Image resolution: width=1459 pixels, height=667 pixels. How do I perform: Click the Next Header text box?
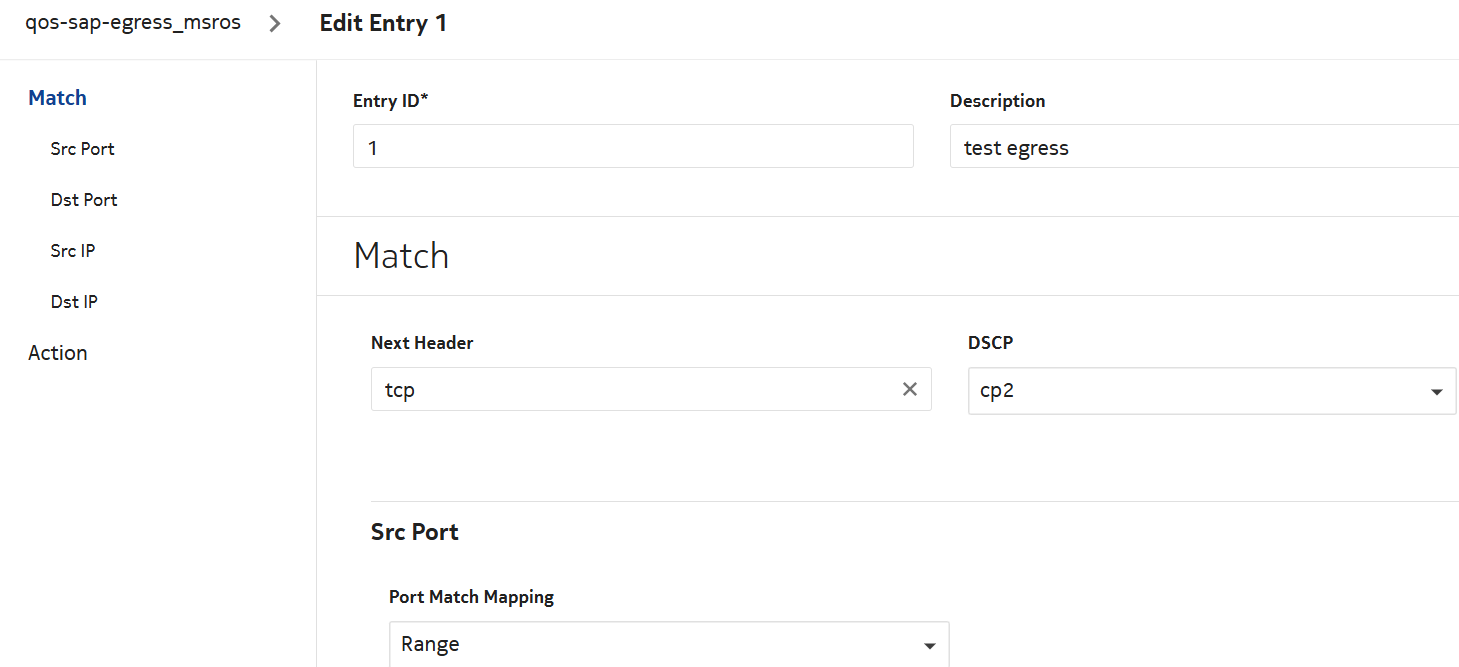pyautogui.click(x=630, y=390)
